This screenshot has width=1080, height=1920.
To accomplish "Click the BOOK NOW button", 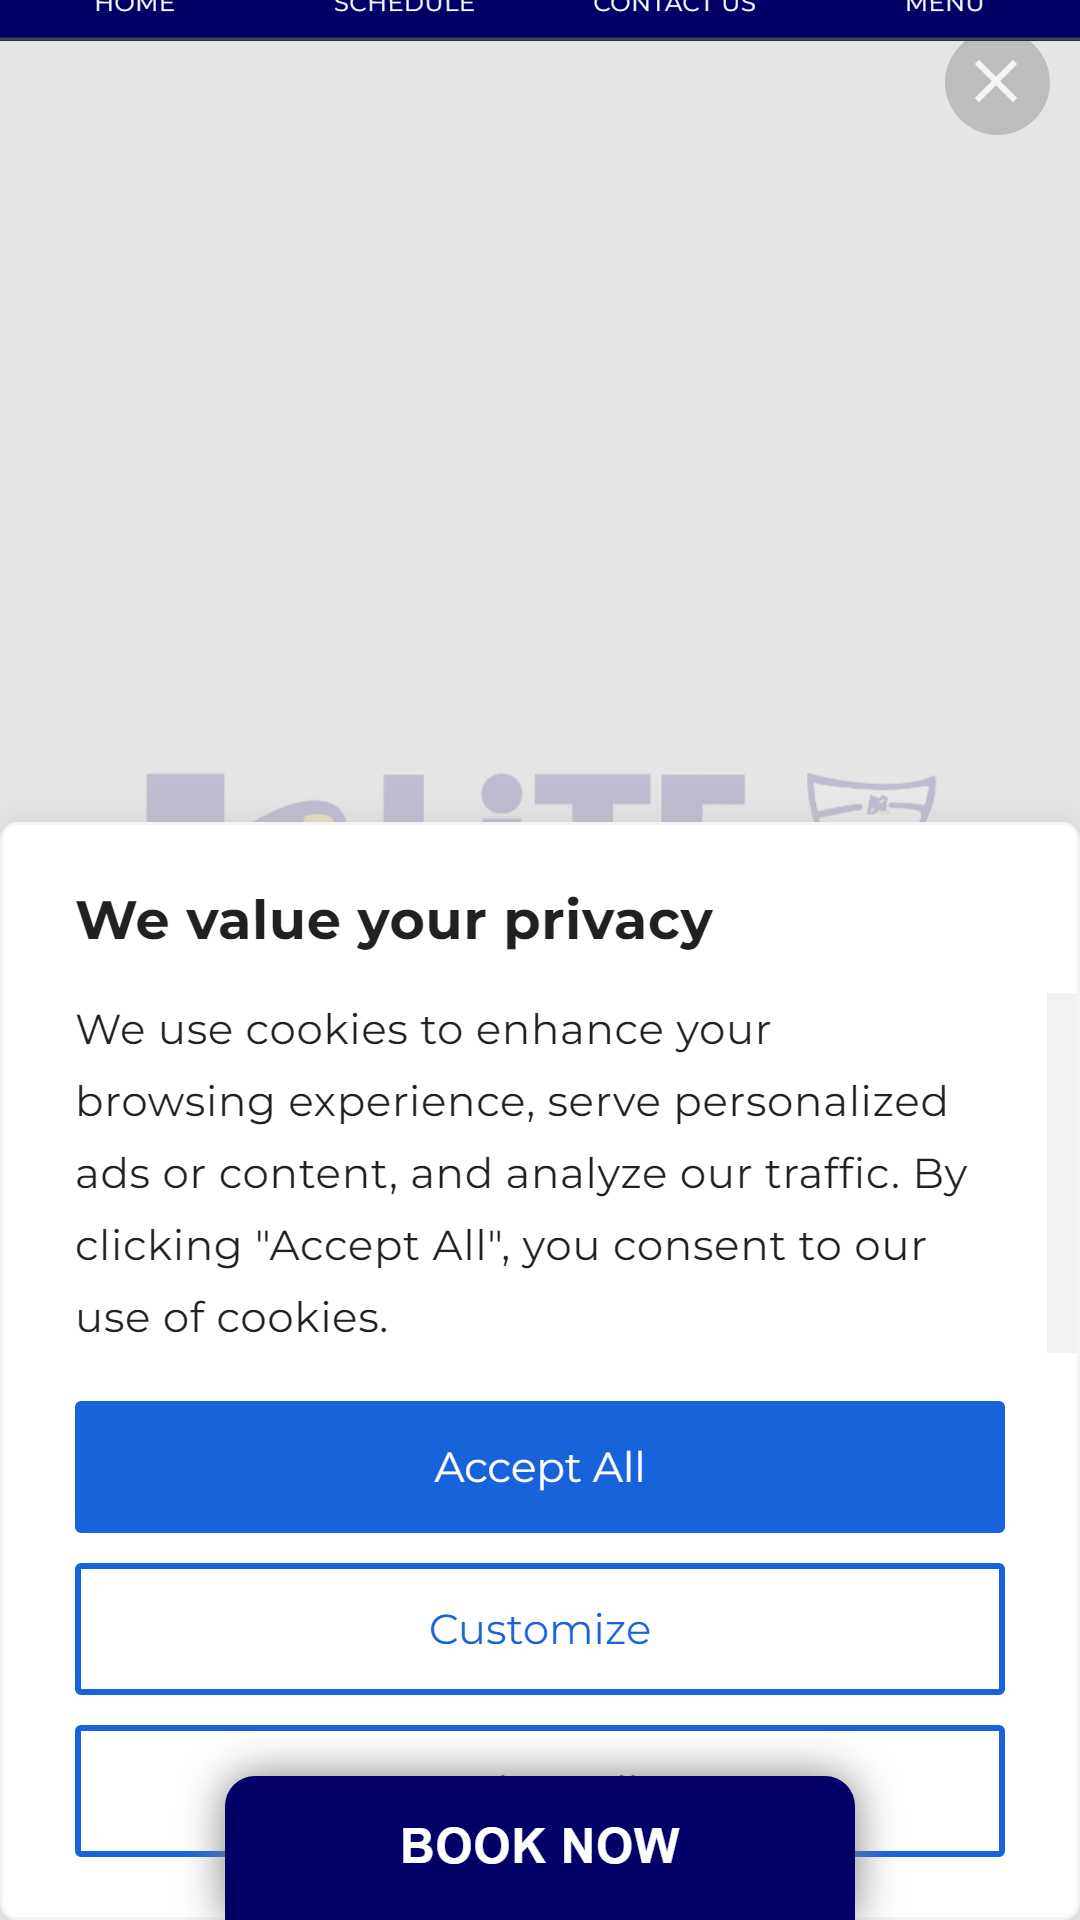I will click(540, 1846).
